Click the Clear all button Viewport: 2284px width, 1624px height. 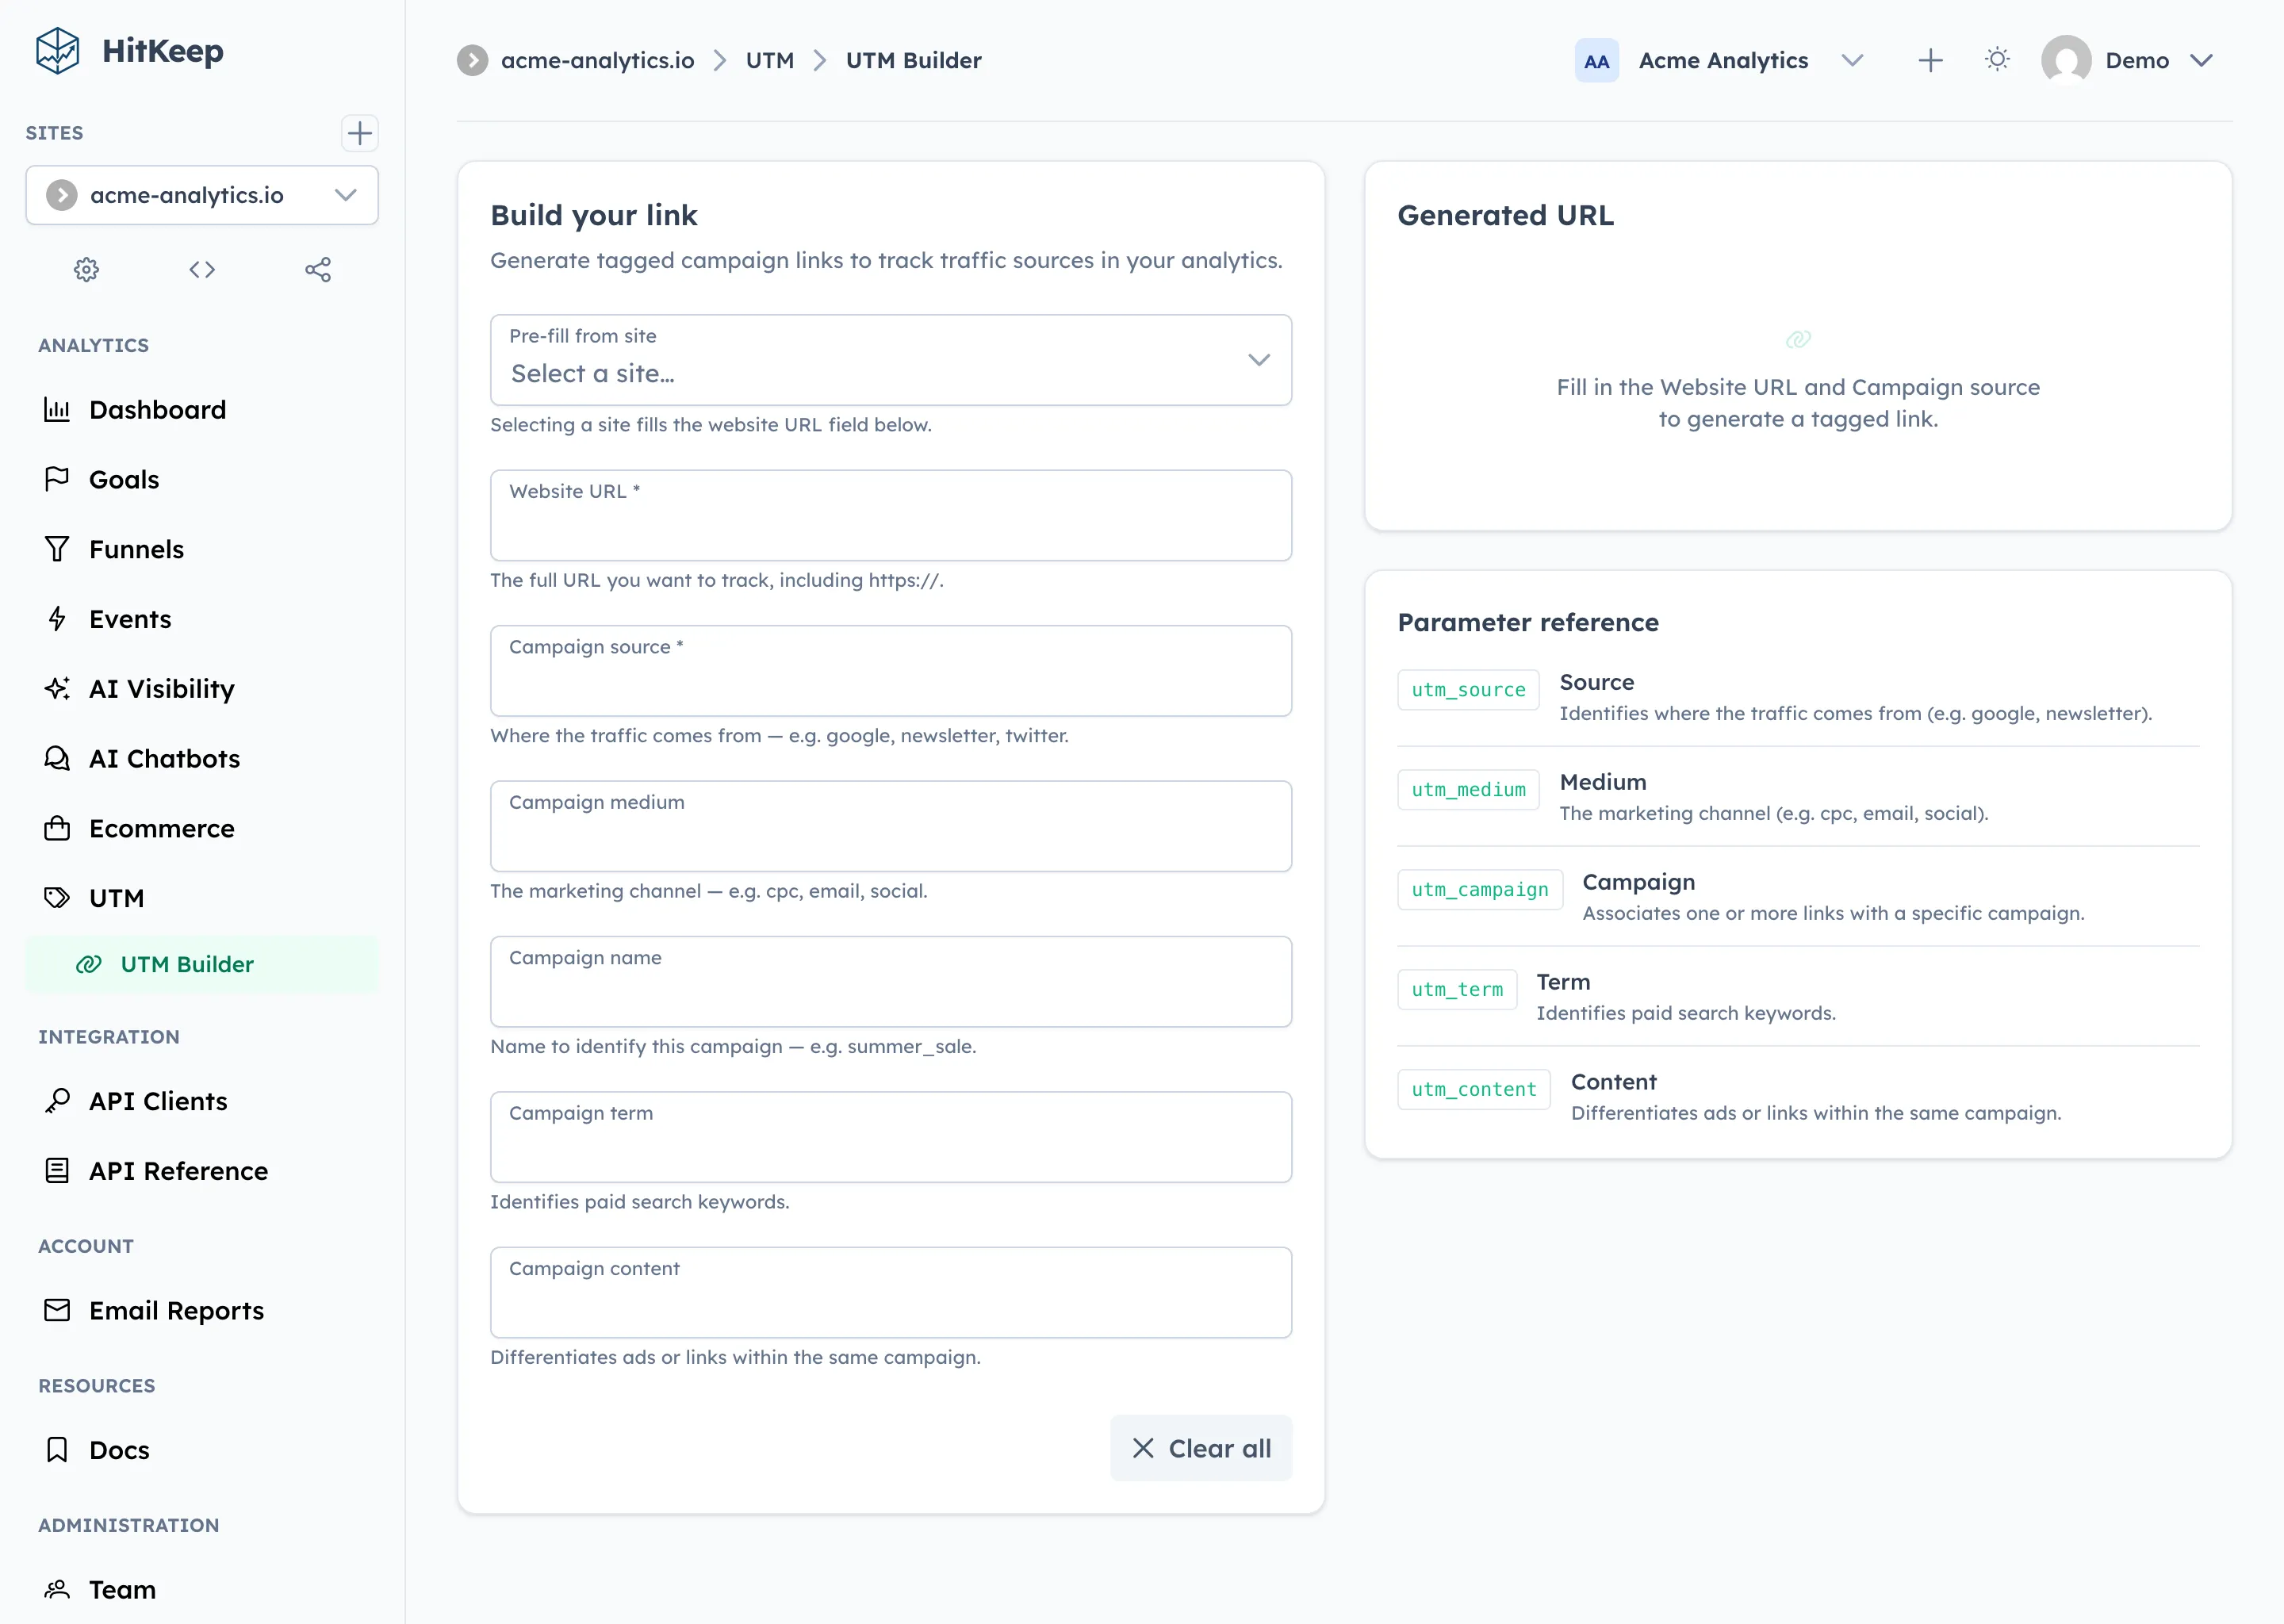click(1201, 1448)
